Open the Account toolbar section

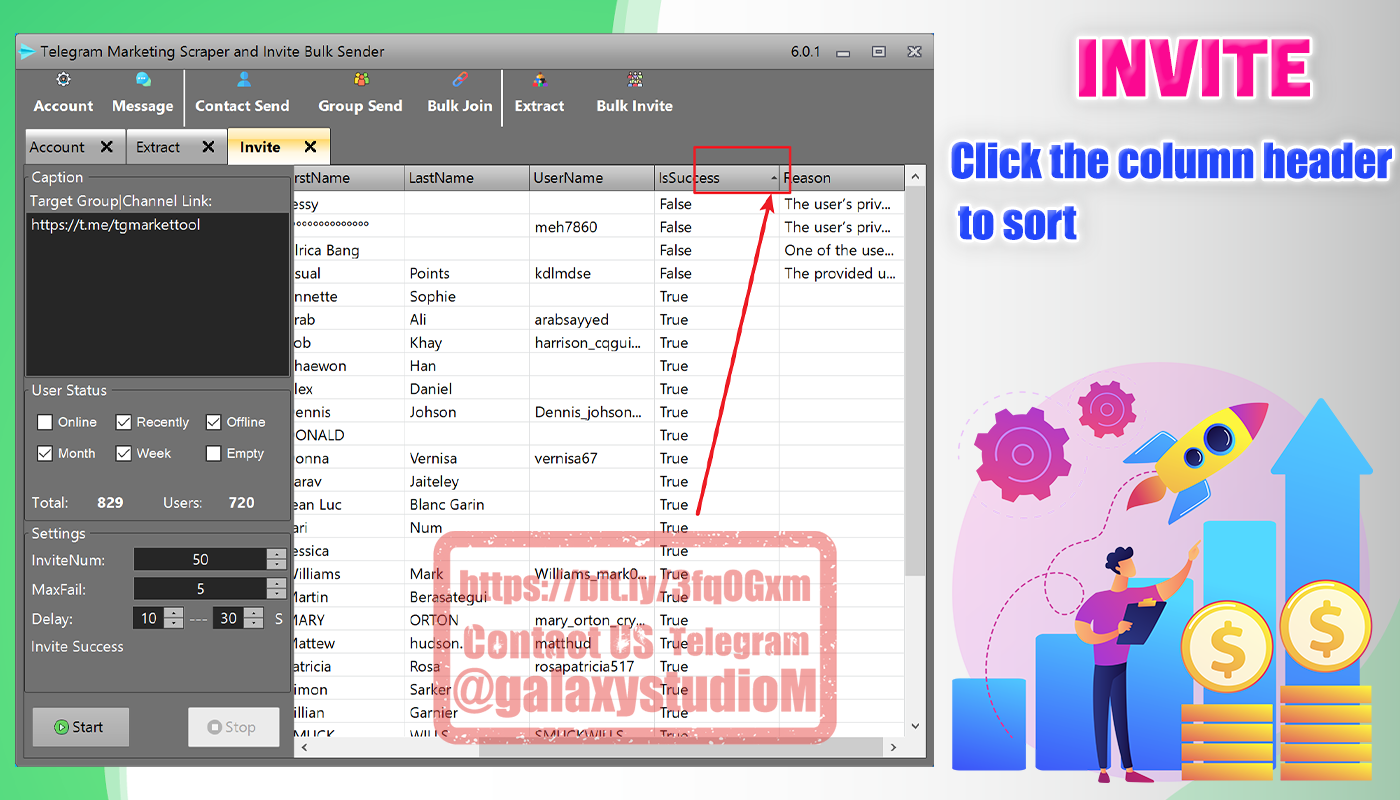(x=63, y=94)
